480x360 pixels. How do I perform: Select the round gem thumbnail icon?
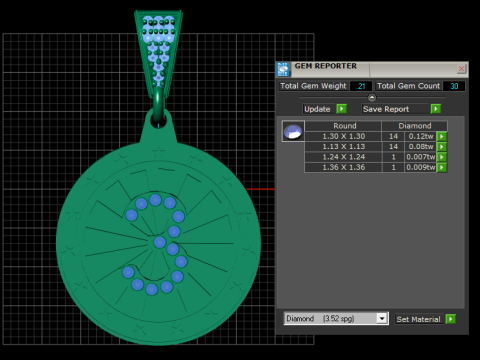[x=293, y=131]
